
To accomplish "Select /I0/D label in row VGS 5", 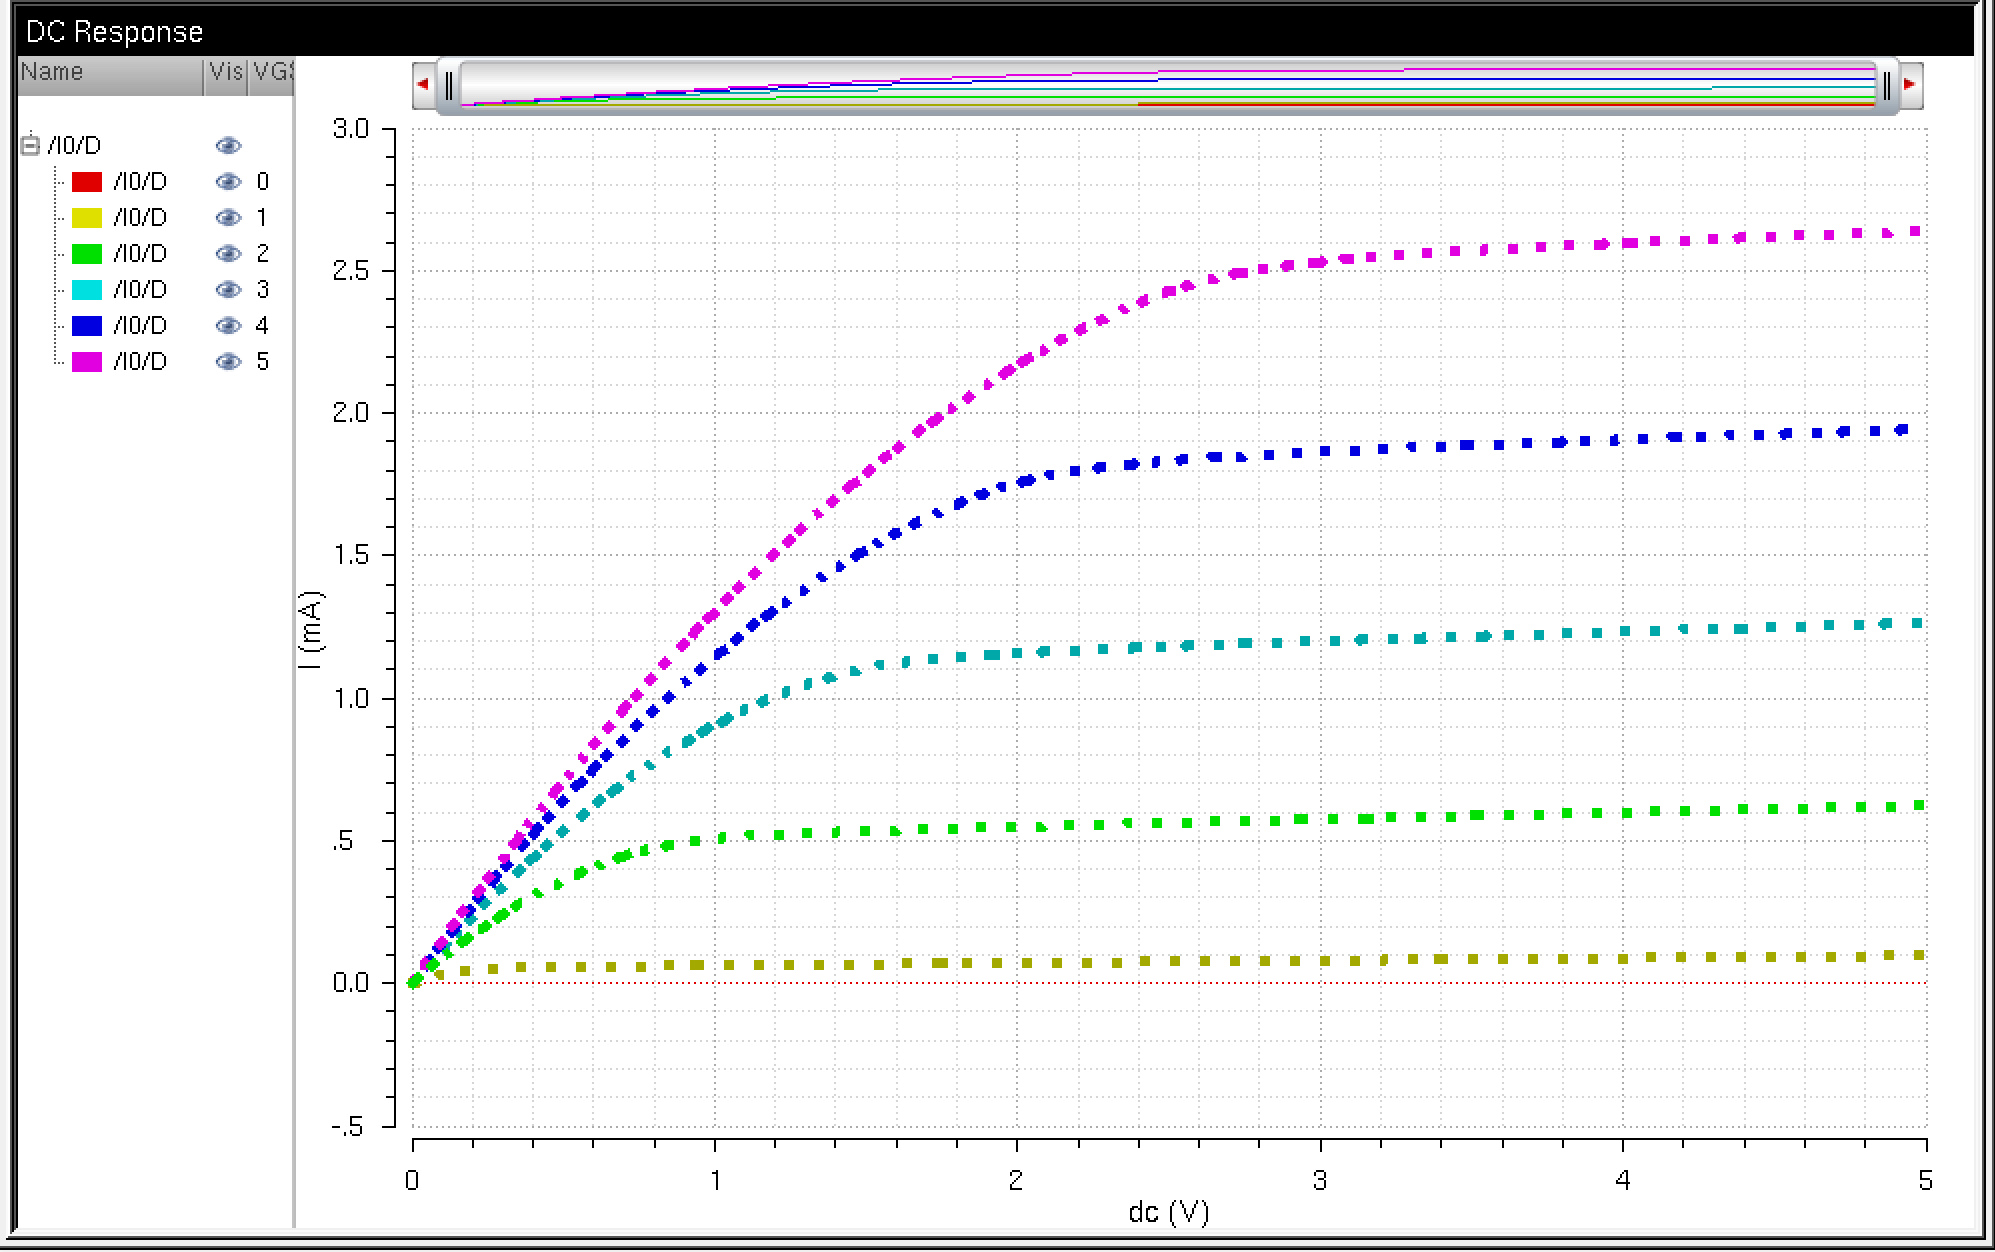I will pyautogui.click(x=140, y=362).
